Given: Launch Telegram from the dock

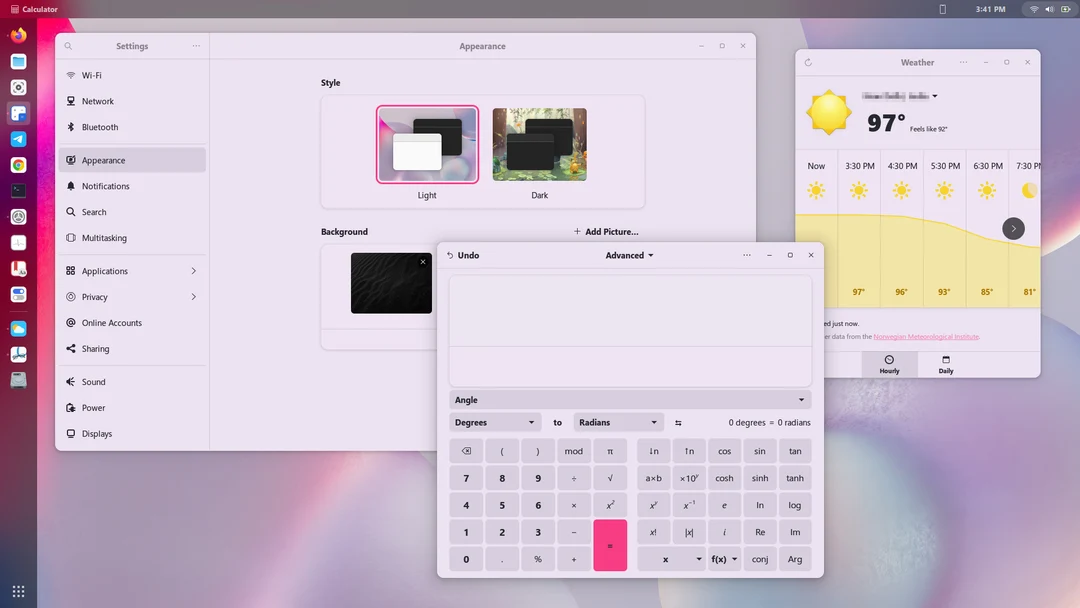Looking at the screenshot, I should pos(18,139).
